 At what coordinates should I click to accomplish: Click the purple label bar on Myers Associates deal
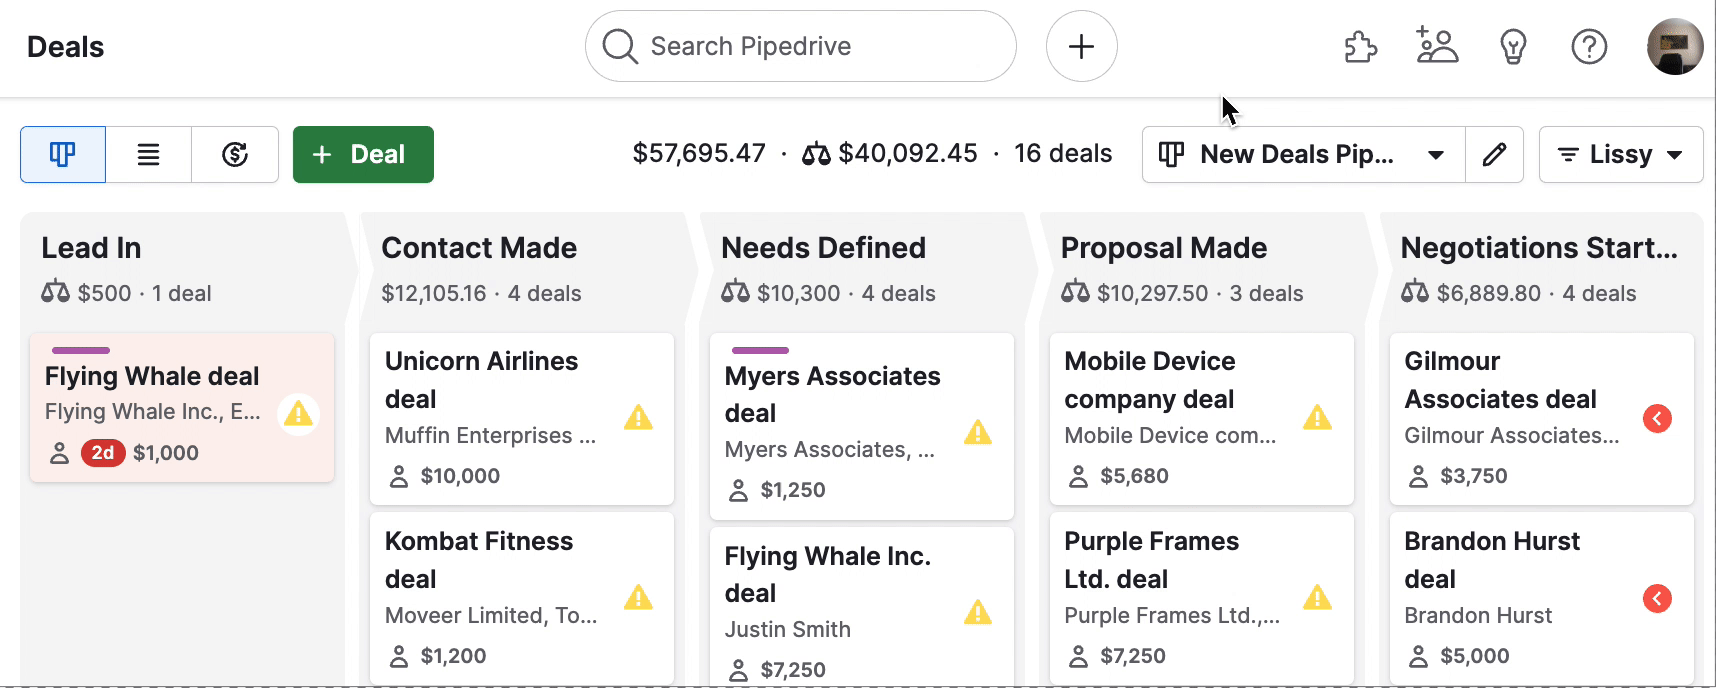pos(760,350)
